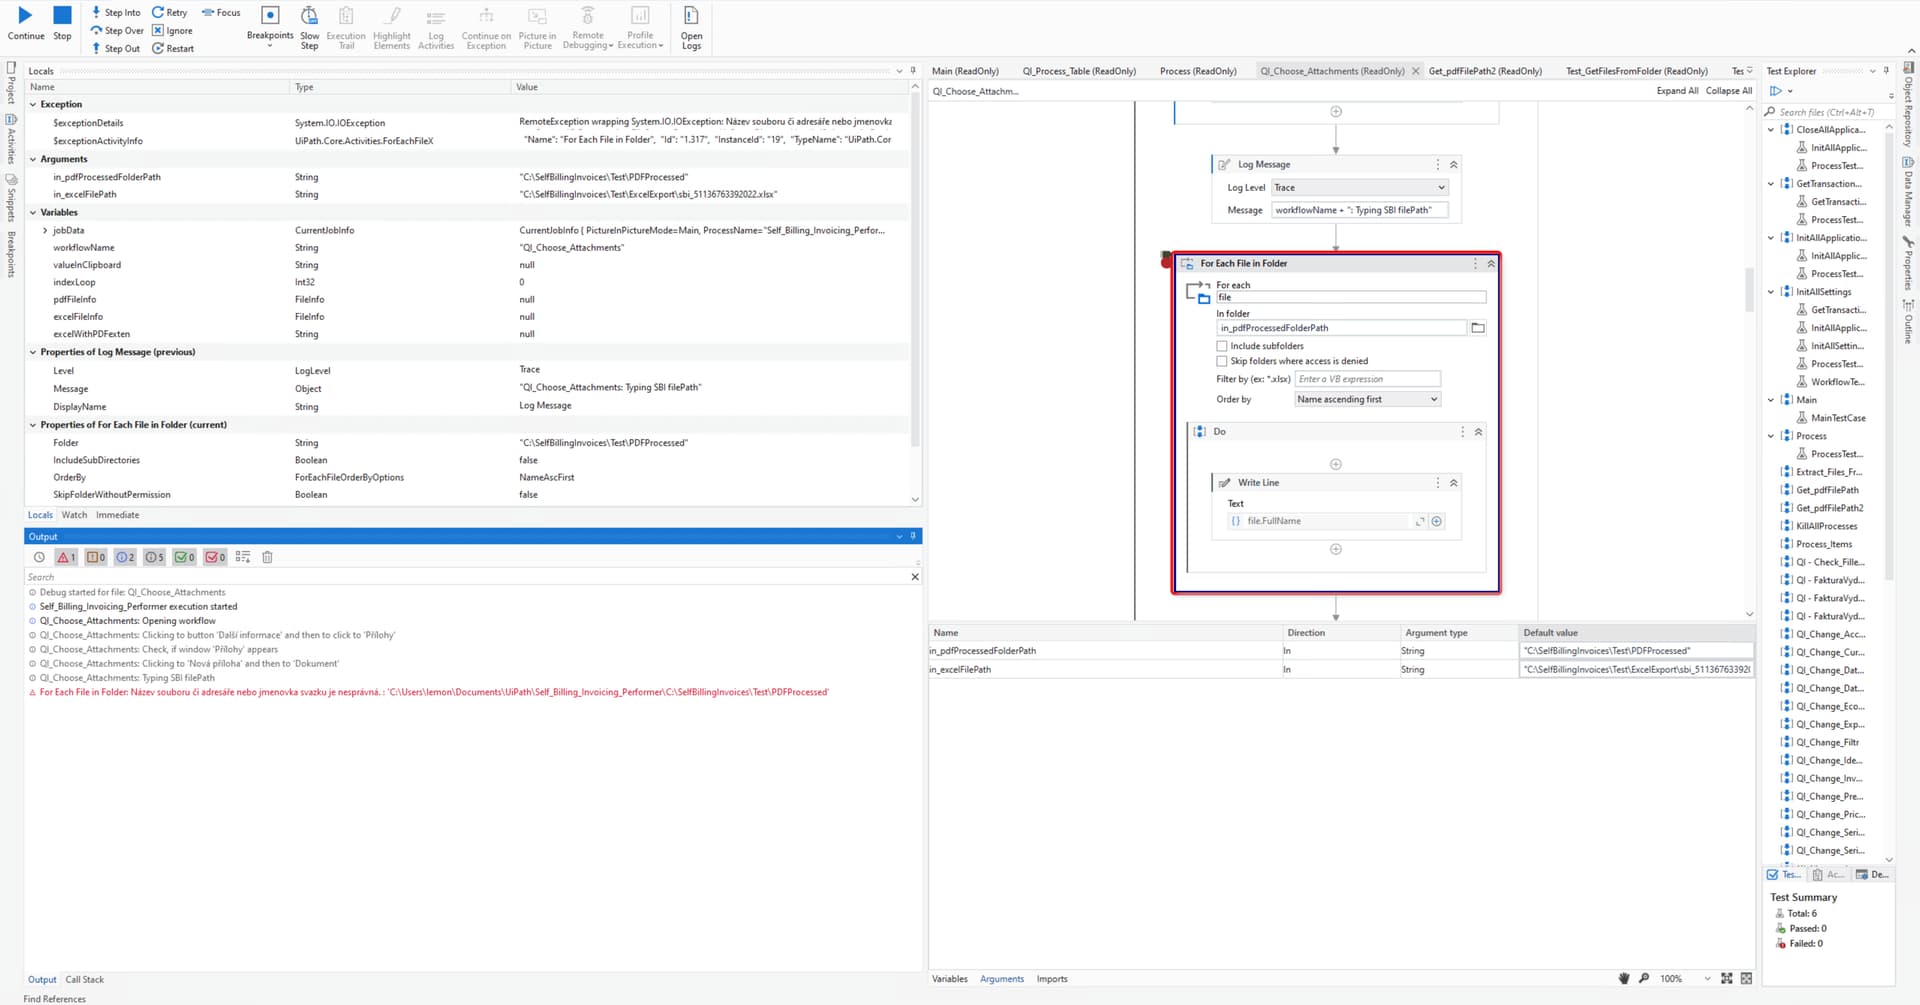Screen dimensions: 1920x1005
Task: Toggle Execution Trail
Action: (346, 27)
